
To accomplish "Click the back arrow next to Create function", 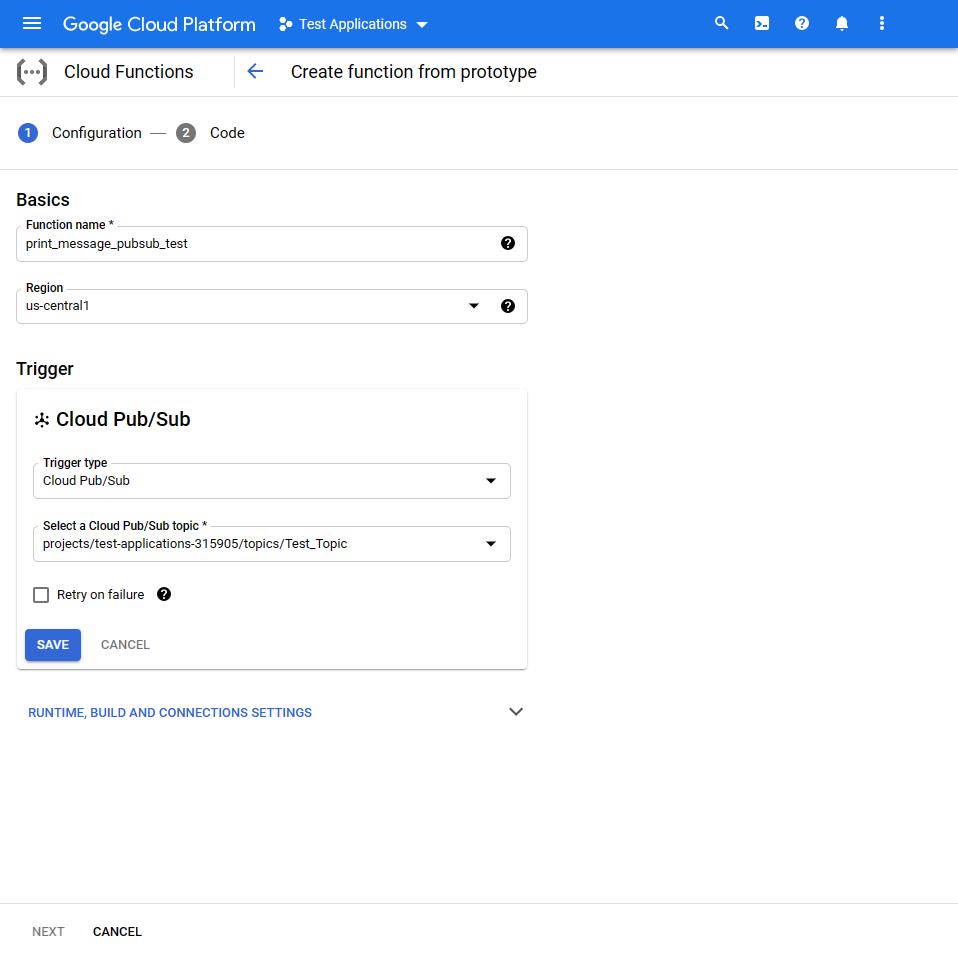I will (x=255, y=71).
